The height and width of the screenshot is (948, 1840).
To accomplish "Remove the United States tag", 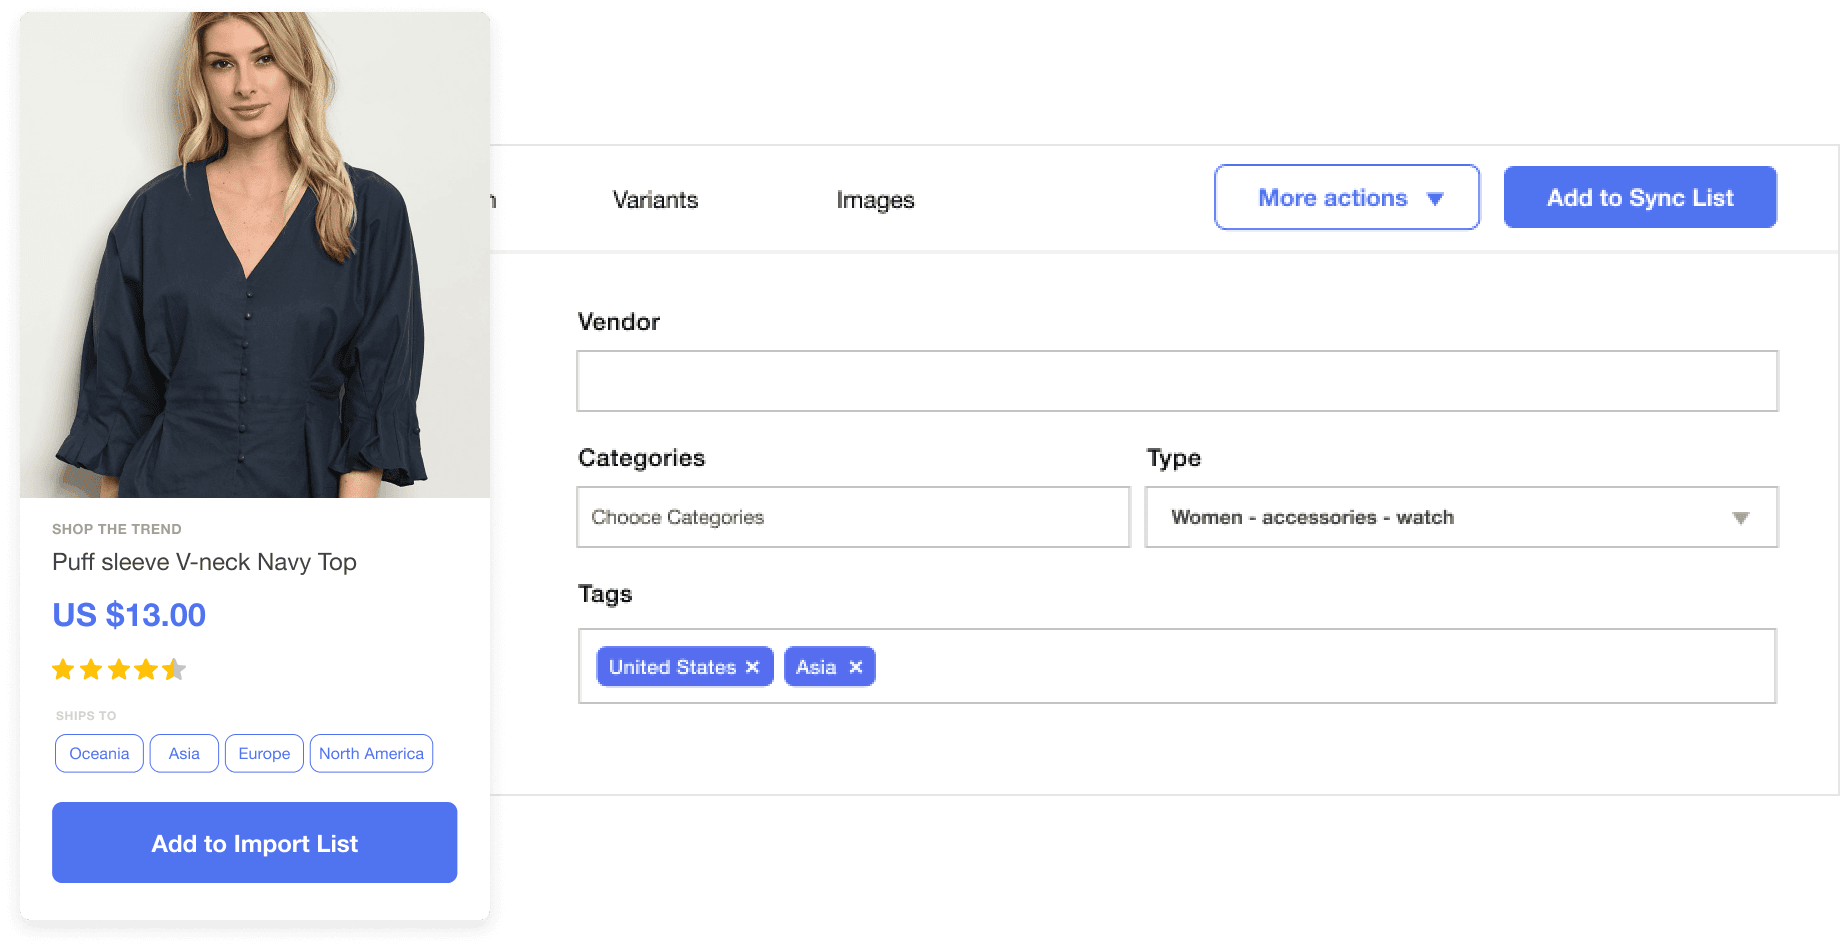I will click(753, 667).
